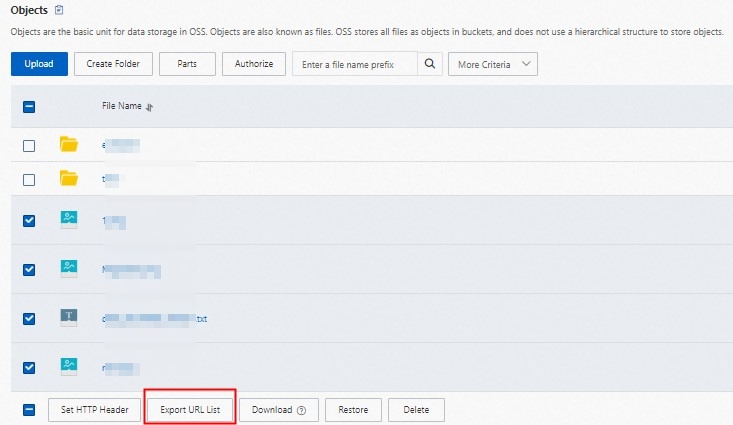This screenshot has height=425, width=733.
Task: Download the selected objects
Action: click(279, 410)
